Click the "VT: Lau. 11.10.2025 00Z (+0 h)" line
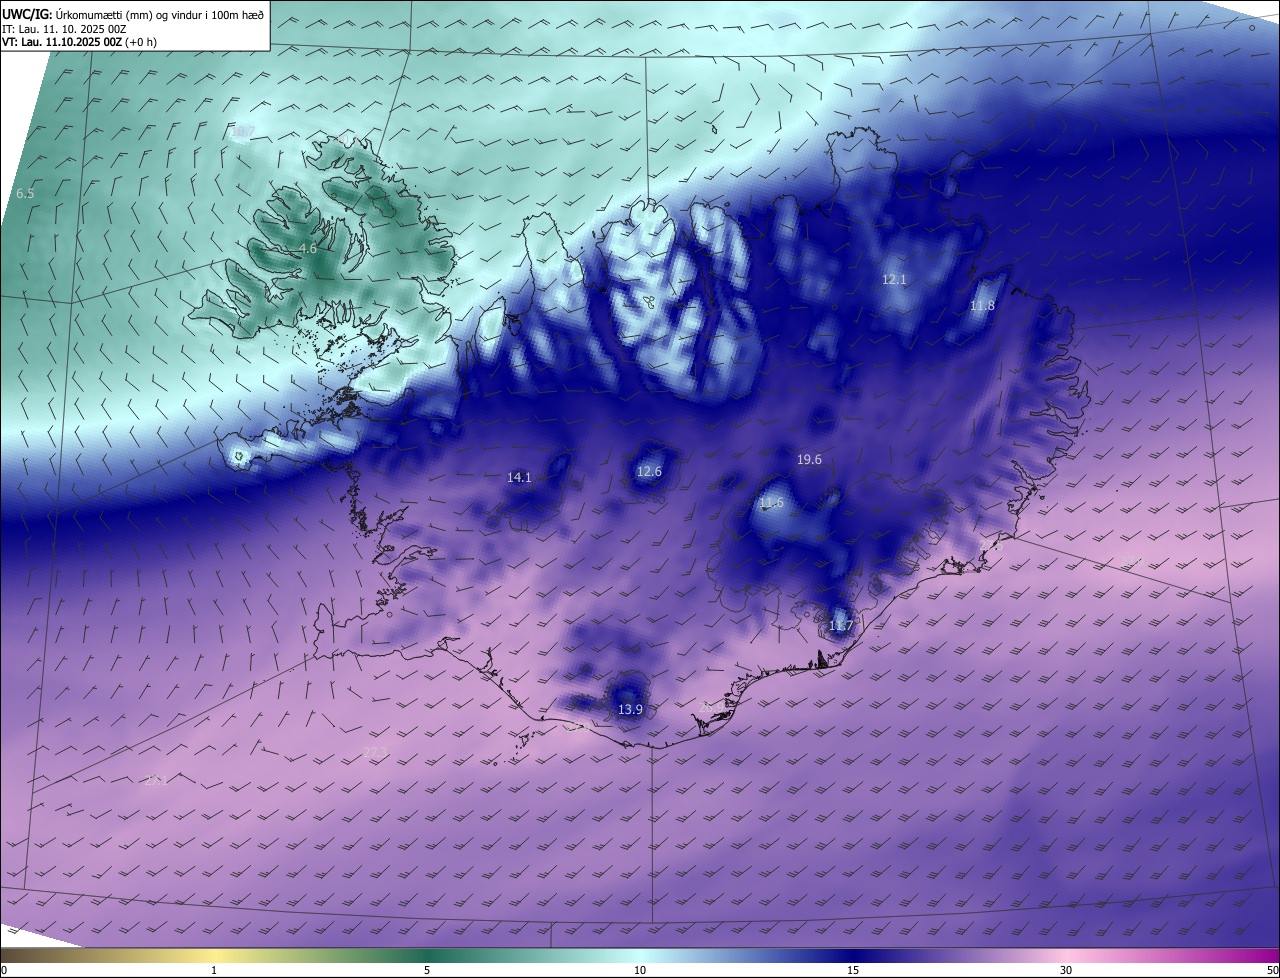This screenshot has height=978, width=1280. coord(79,42)
